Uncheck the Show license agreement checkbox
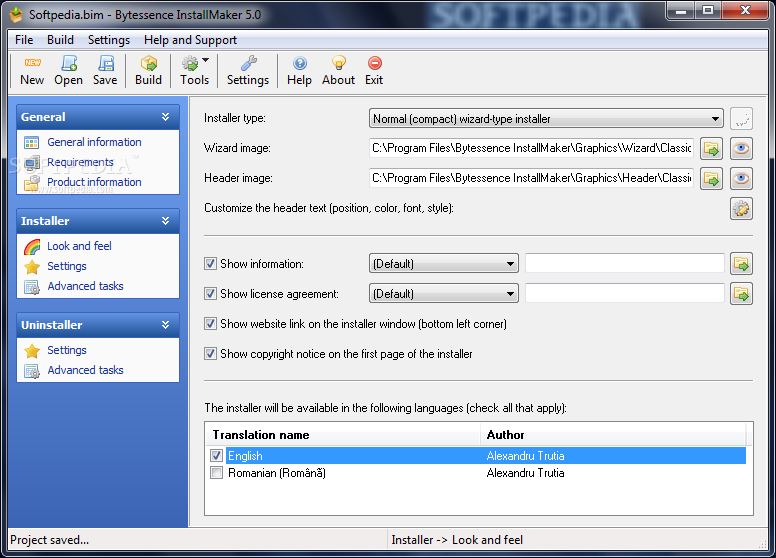 (210, 294)
